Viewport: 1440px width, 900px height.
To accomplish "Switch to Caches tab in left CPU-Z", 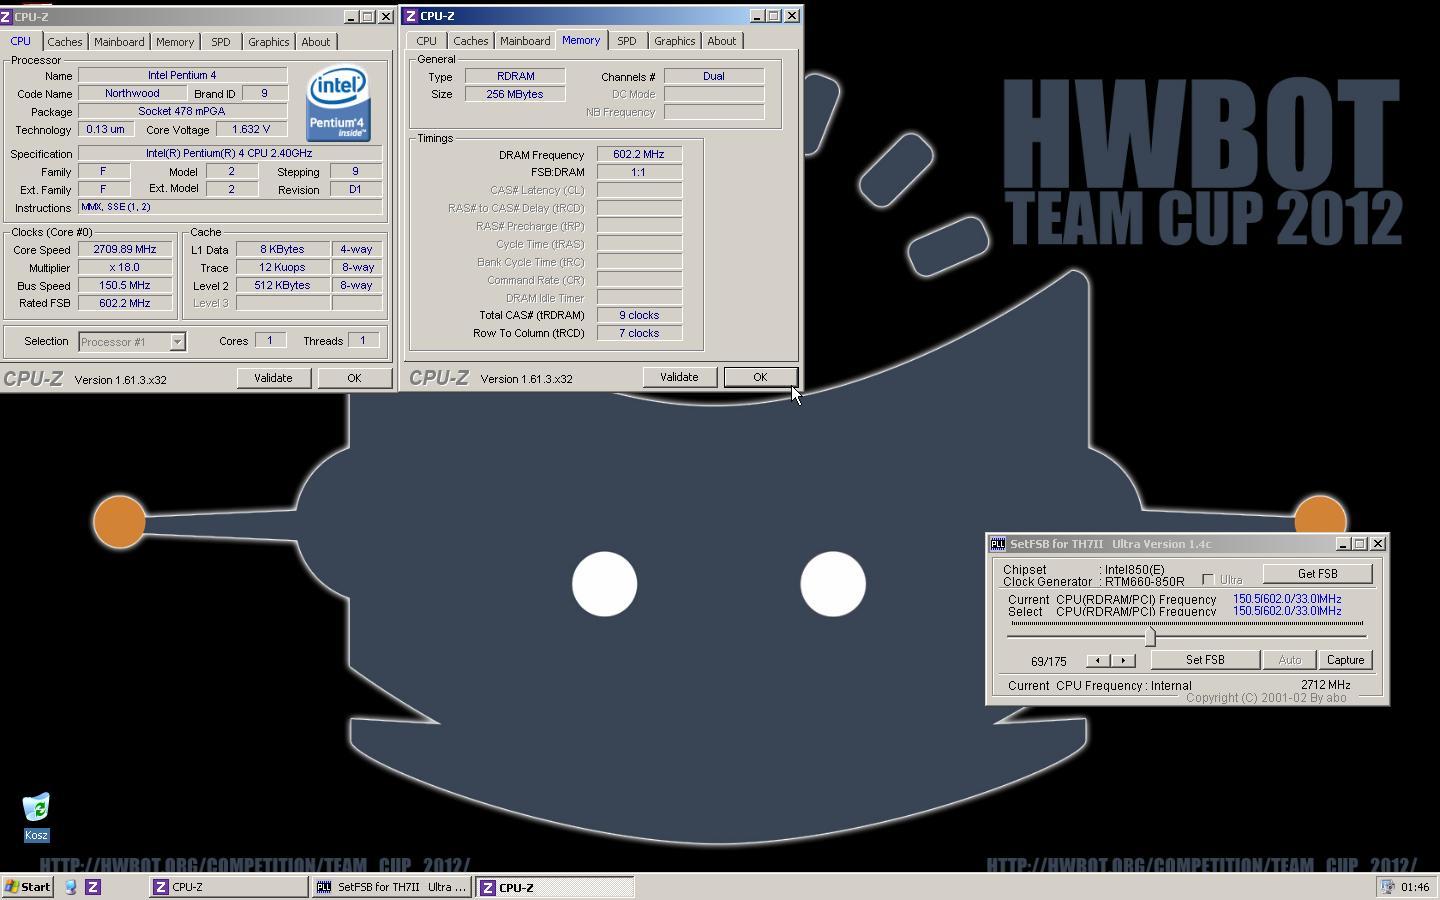I will 65,42.
